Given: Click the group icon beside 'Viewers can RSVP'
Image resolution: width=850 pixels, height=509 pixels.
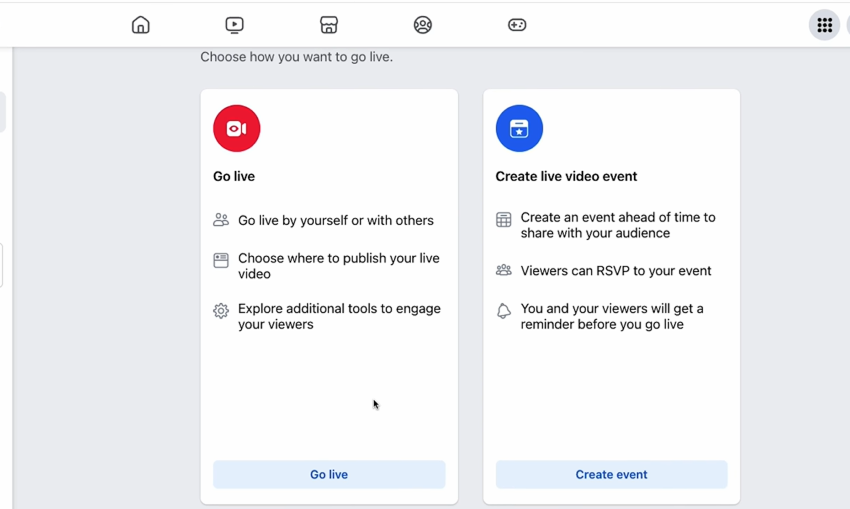Looking at the screenshot, I should [x=504, y=270].
